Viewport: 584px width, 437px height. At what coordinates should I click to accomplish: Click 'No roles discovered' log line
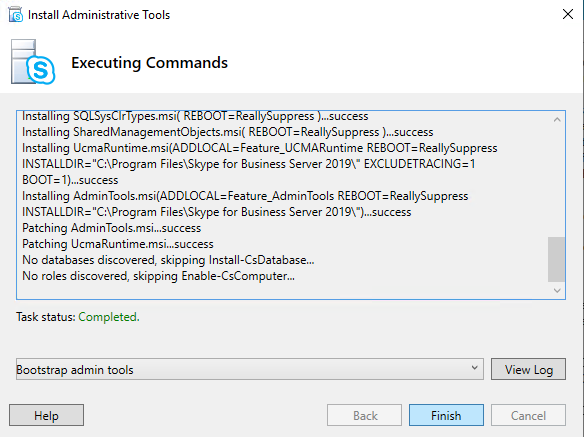point(158,276)
